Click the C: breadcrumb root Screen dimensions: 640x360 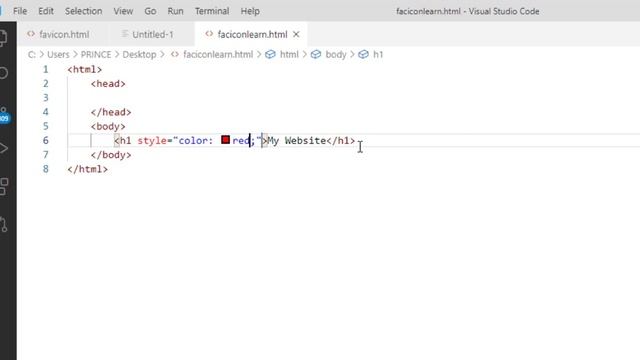[31, 54]
